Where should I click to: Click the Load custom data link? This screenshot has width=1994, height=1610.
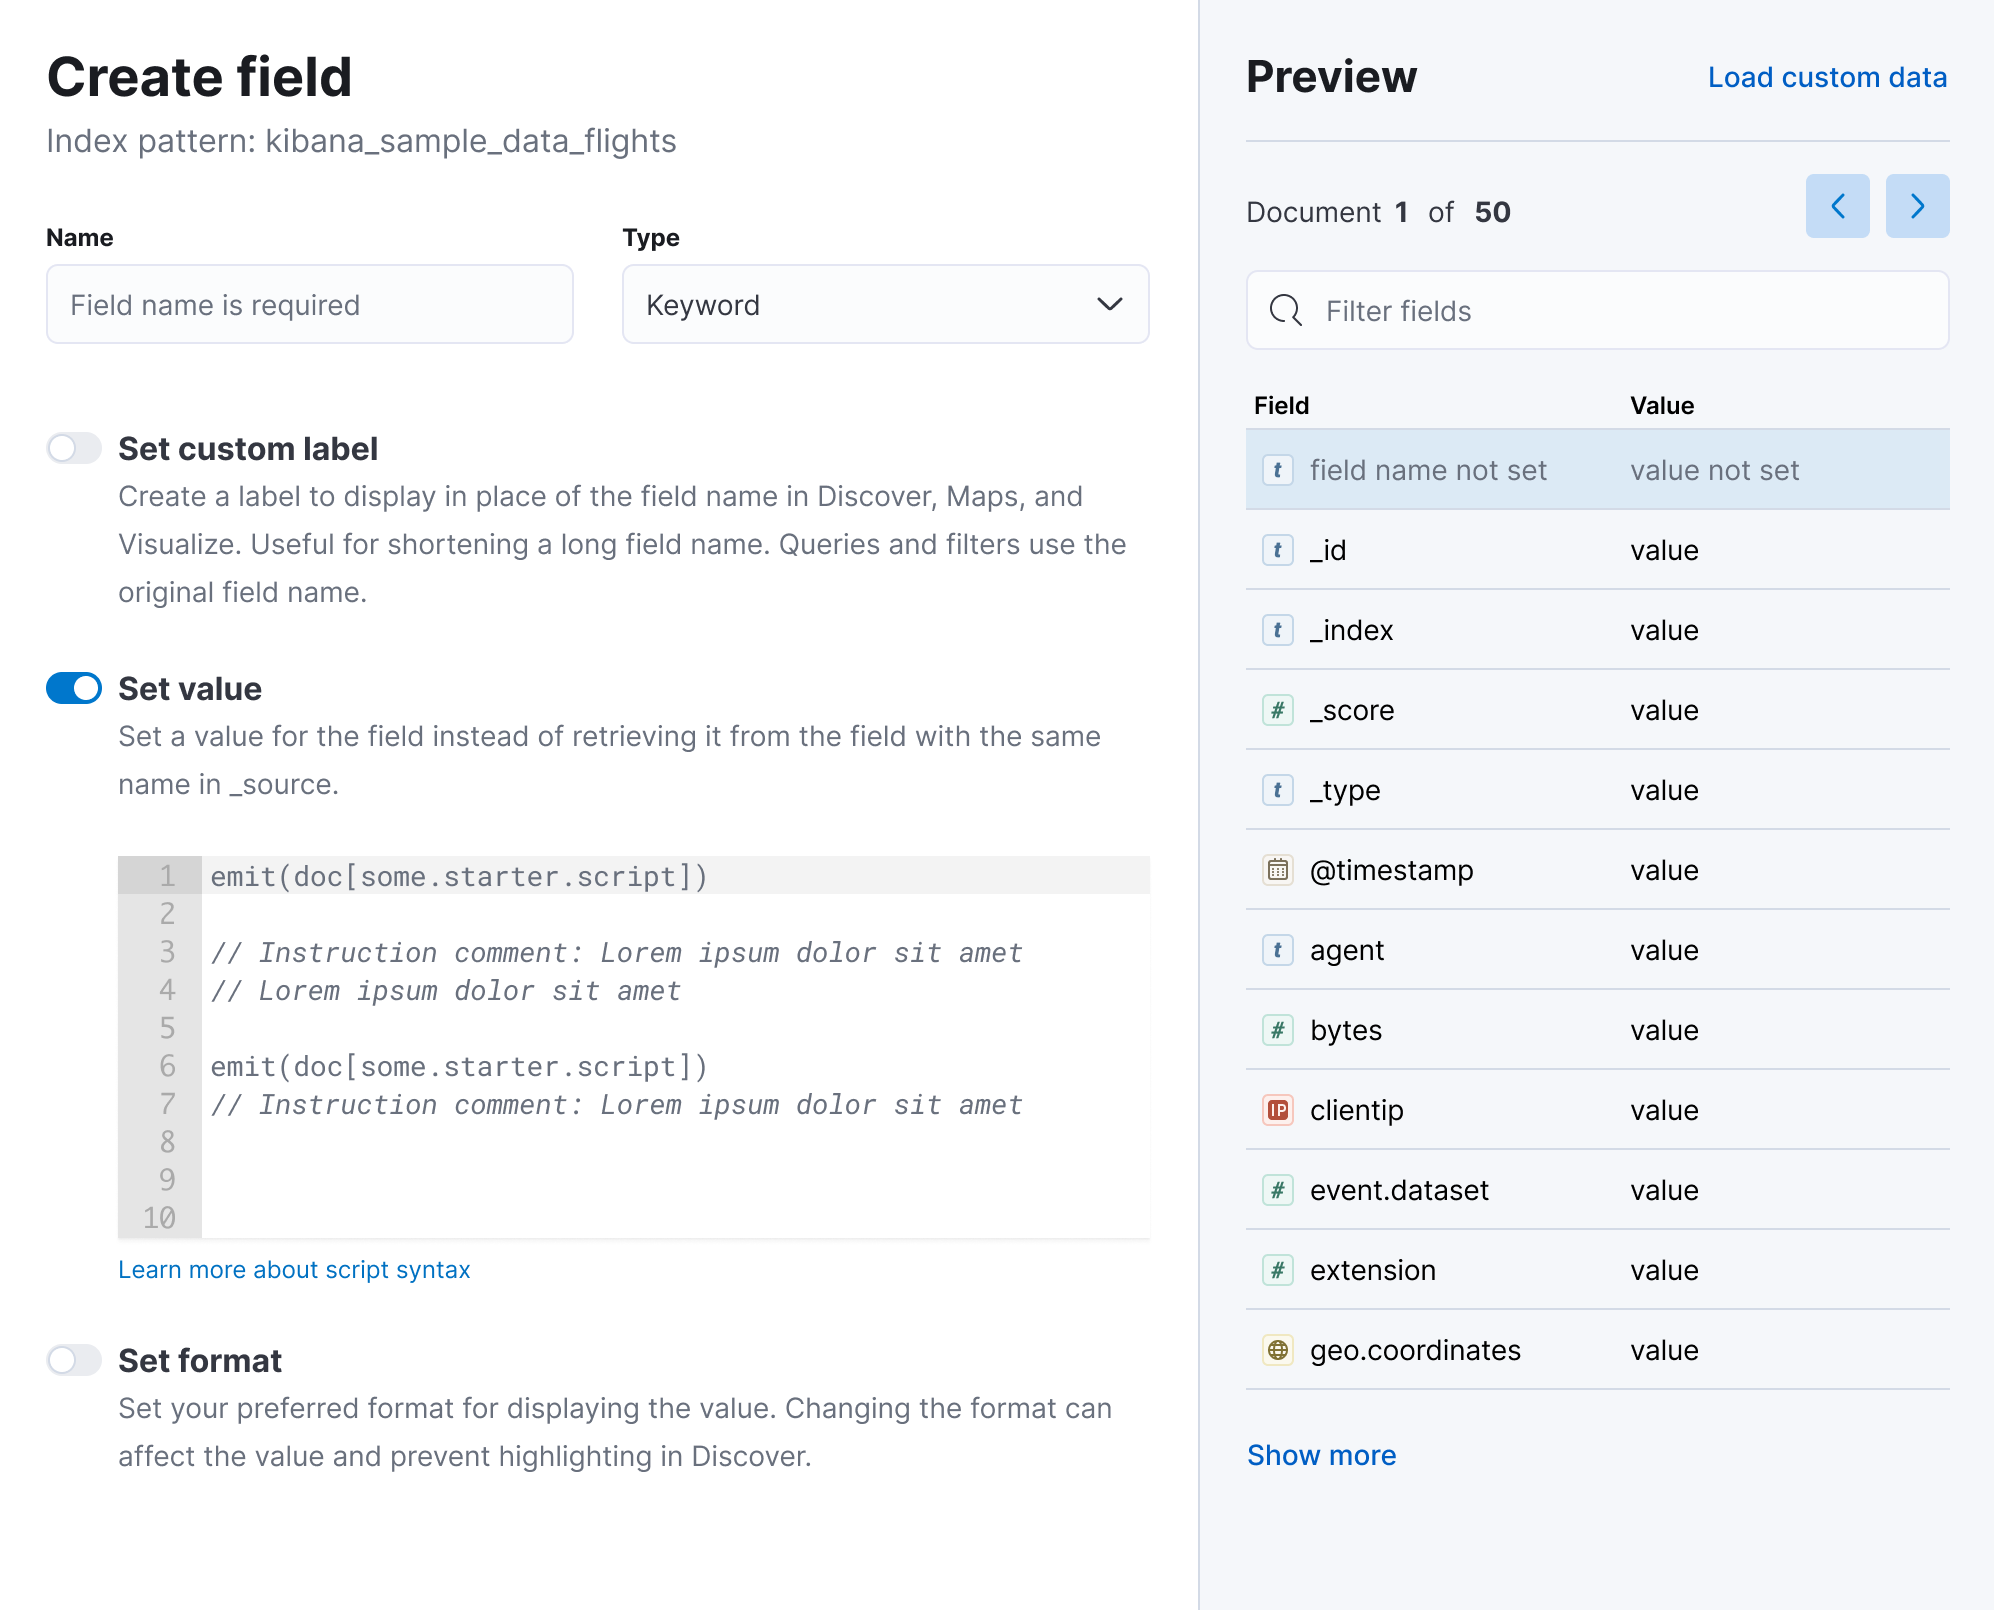pyautogui.click(x=1827, y=77)
